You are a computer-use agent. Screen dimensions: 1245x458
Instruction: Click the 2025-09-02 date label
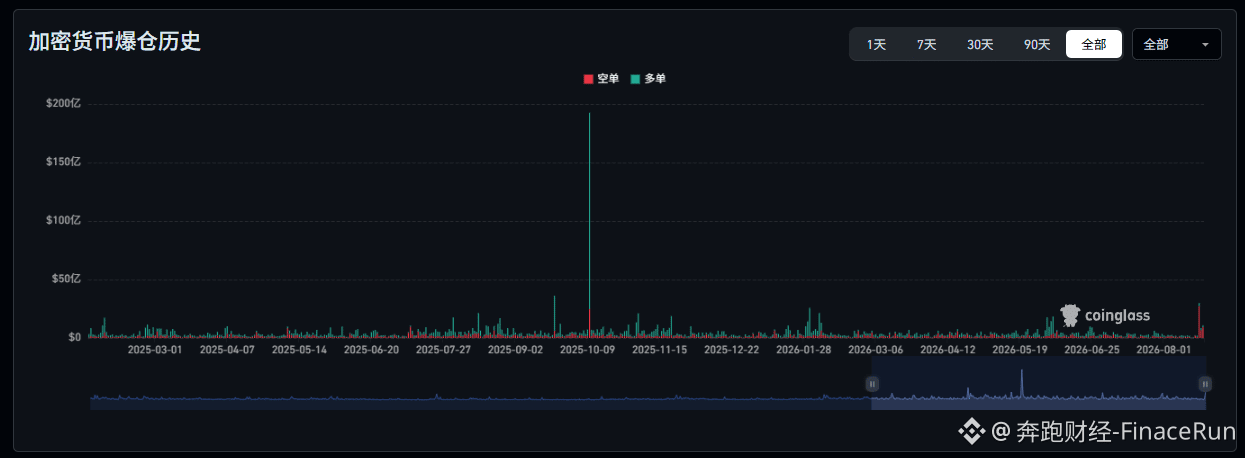point(515,350)
